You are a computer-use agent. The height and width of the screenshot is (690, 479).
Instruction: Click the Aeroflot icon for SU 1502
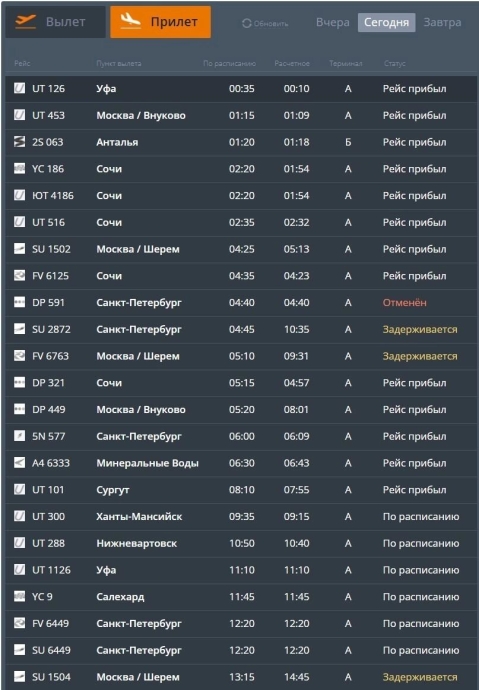19,249
